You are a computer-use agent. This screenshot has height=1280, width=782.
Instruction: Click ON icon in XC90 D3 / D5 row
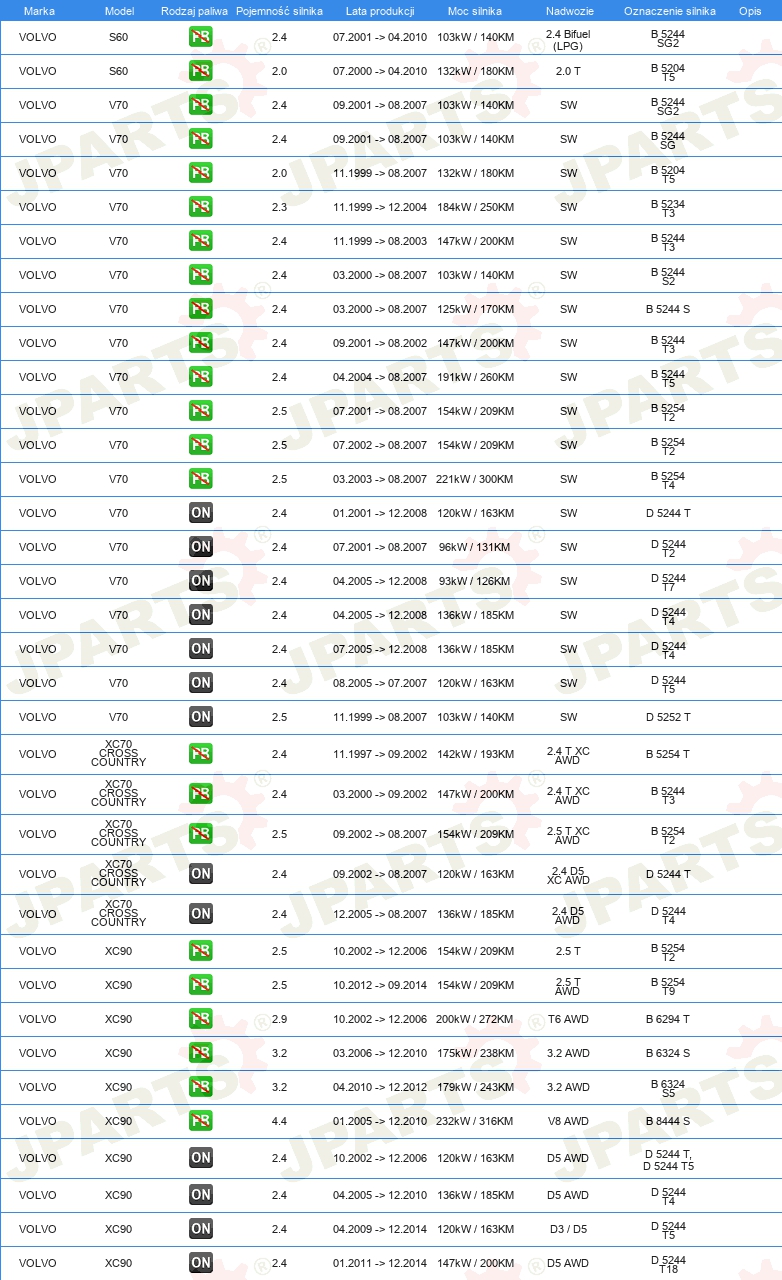200,1229
